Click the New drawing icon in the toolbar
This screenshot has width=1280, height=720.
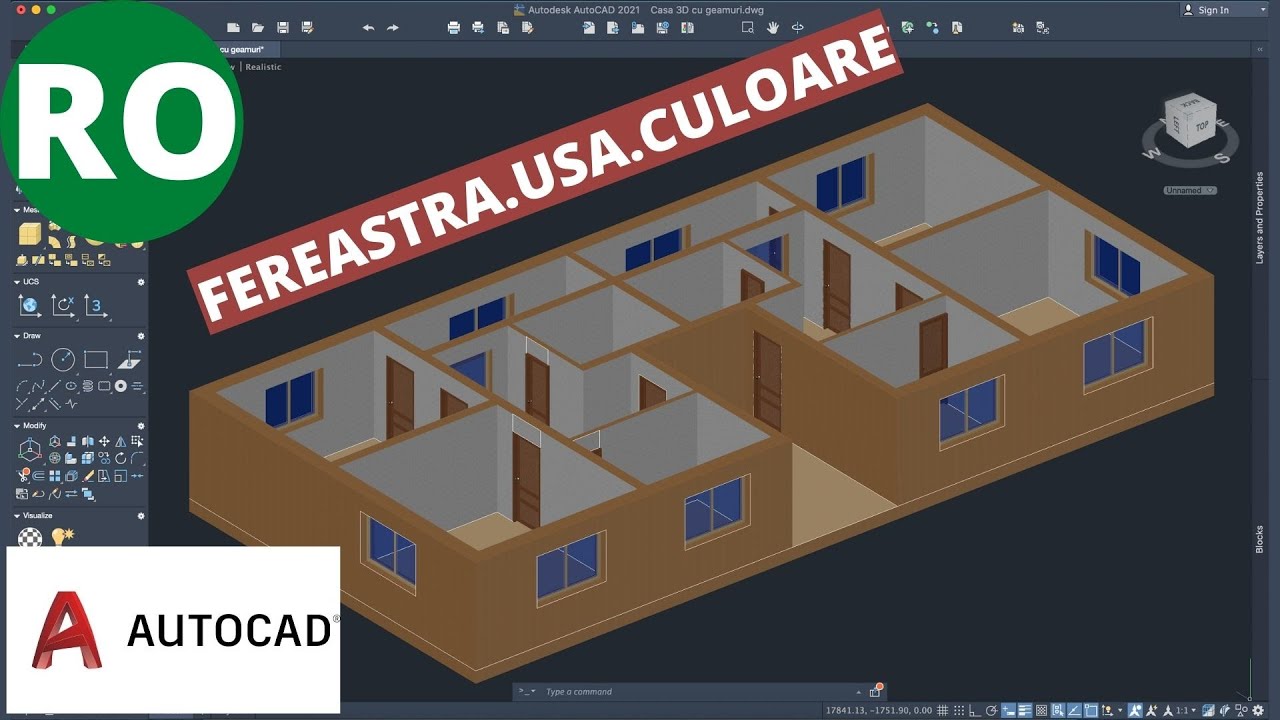pyautogui.click(x=234, y=28)
